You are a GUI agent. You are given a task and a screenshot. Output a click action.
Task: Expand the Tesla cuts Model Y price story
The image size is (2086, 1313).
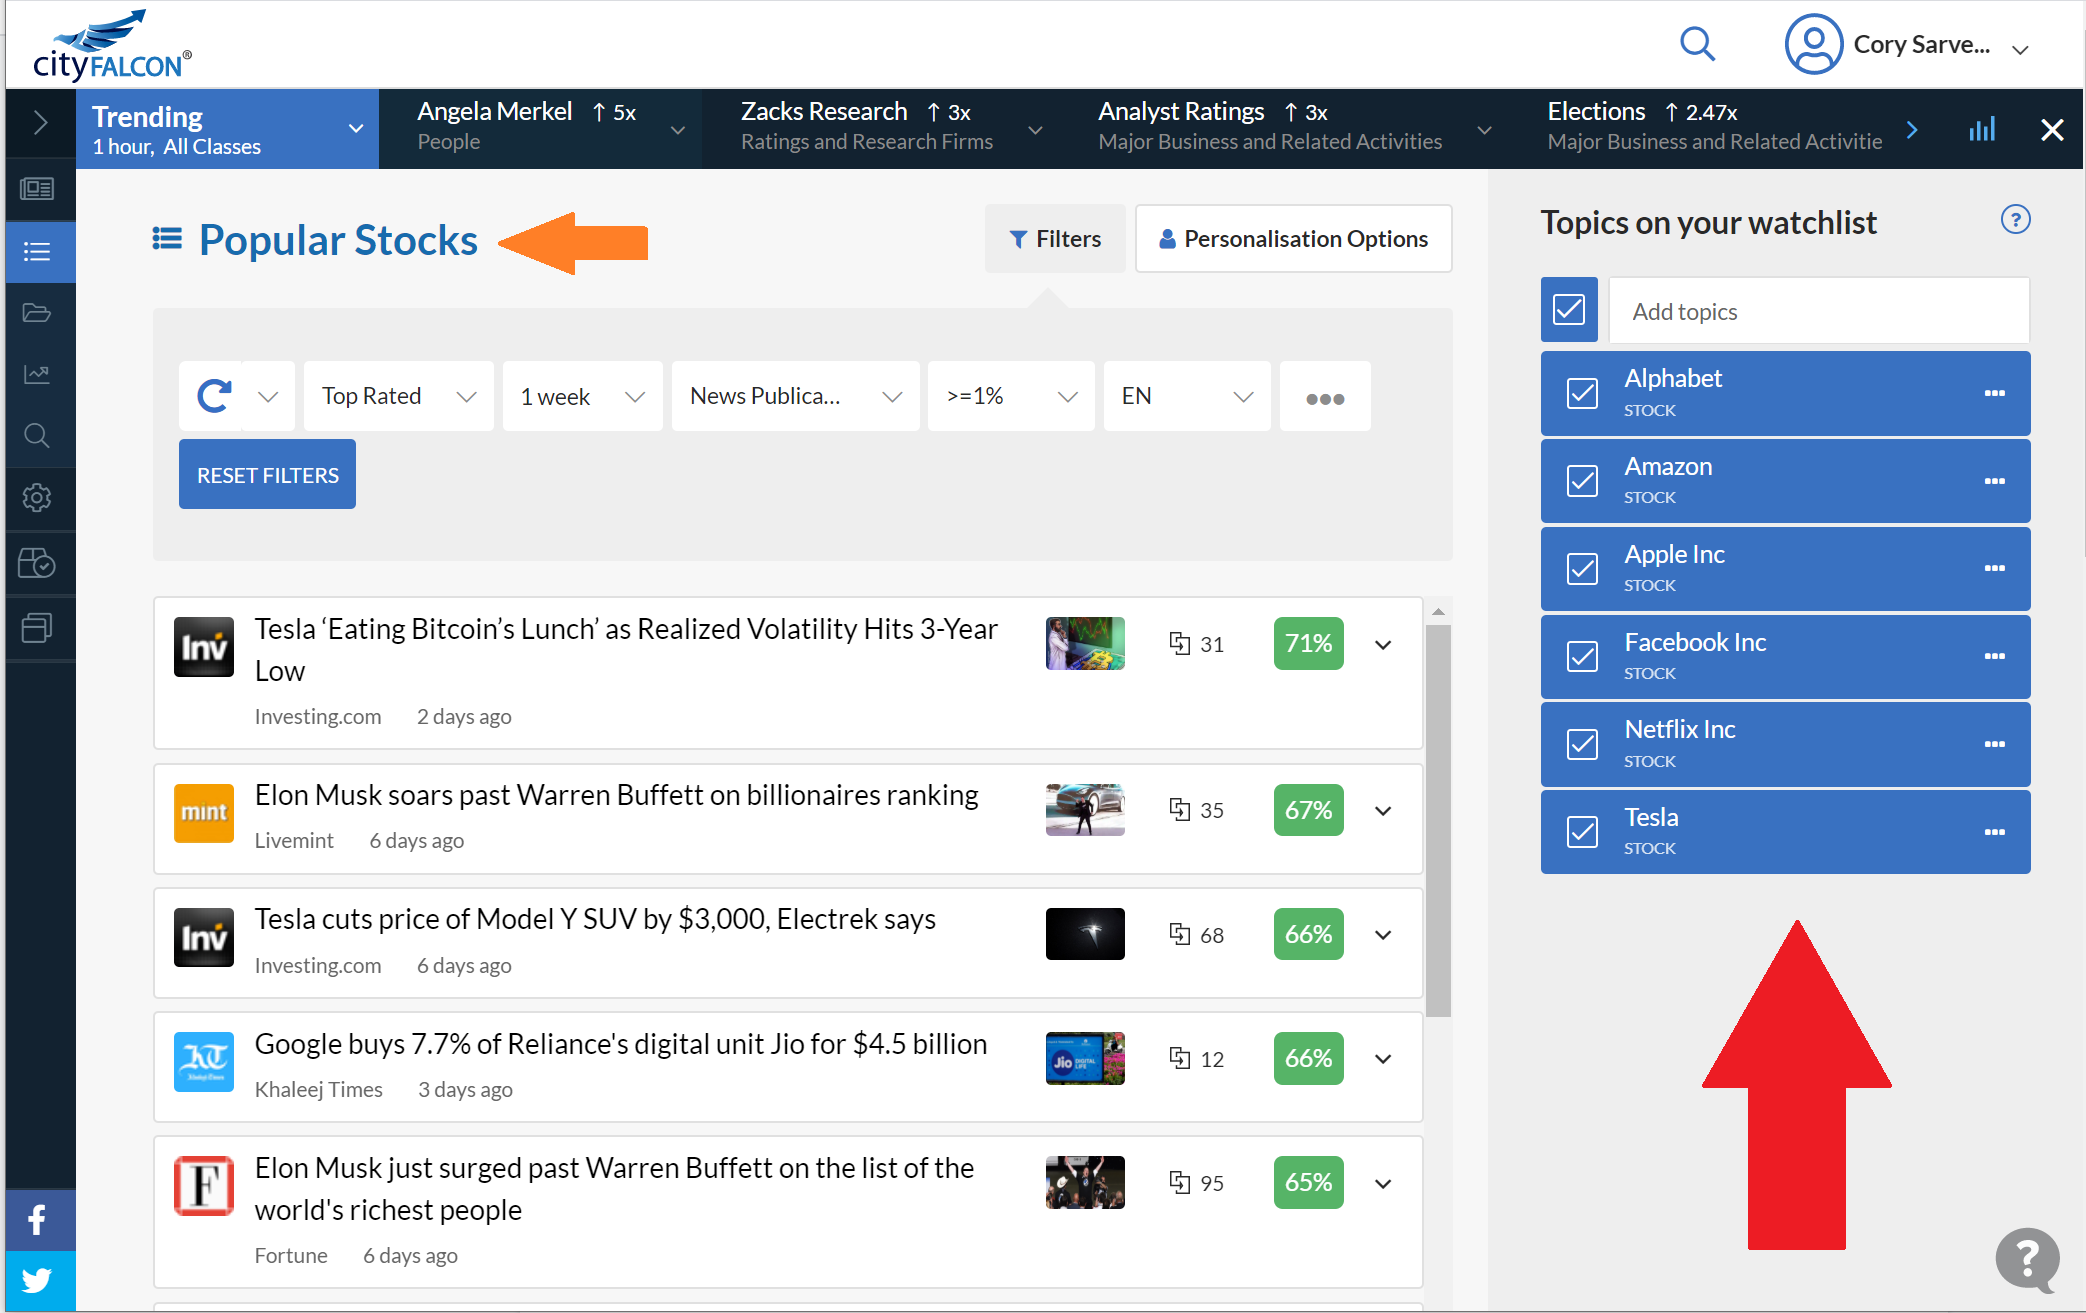tap(1383, 935)
